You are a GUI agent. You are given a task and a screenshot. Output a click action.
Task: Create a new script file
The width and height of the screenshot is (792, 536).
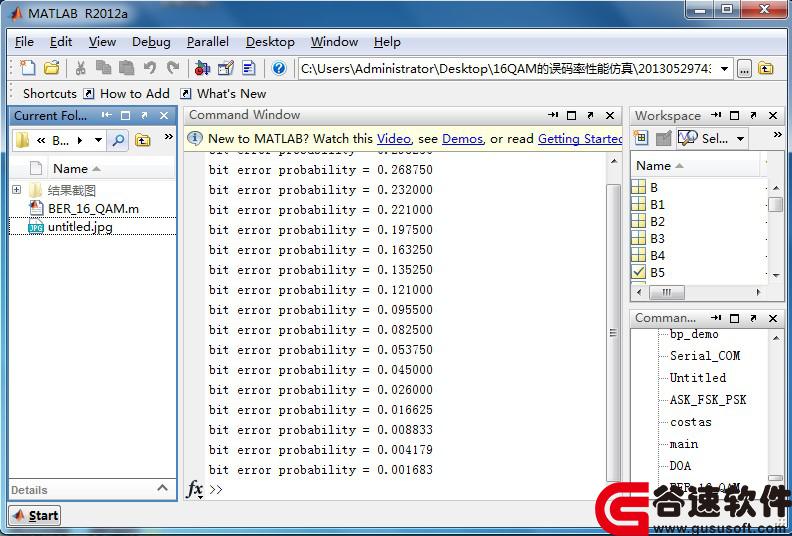tap(27, 68)
